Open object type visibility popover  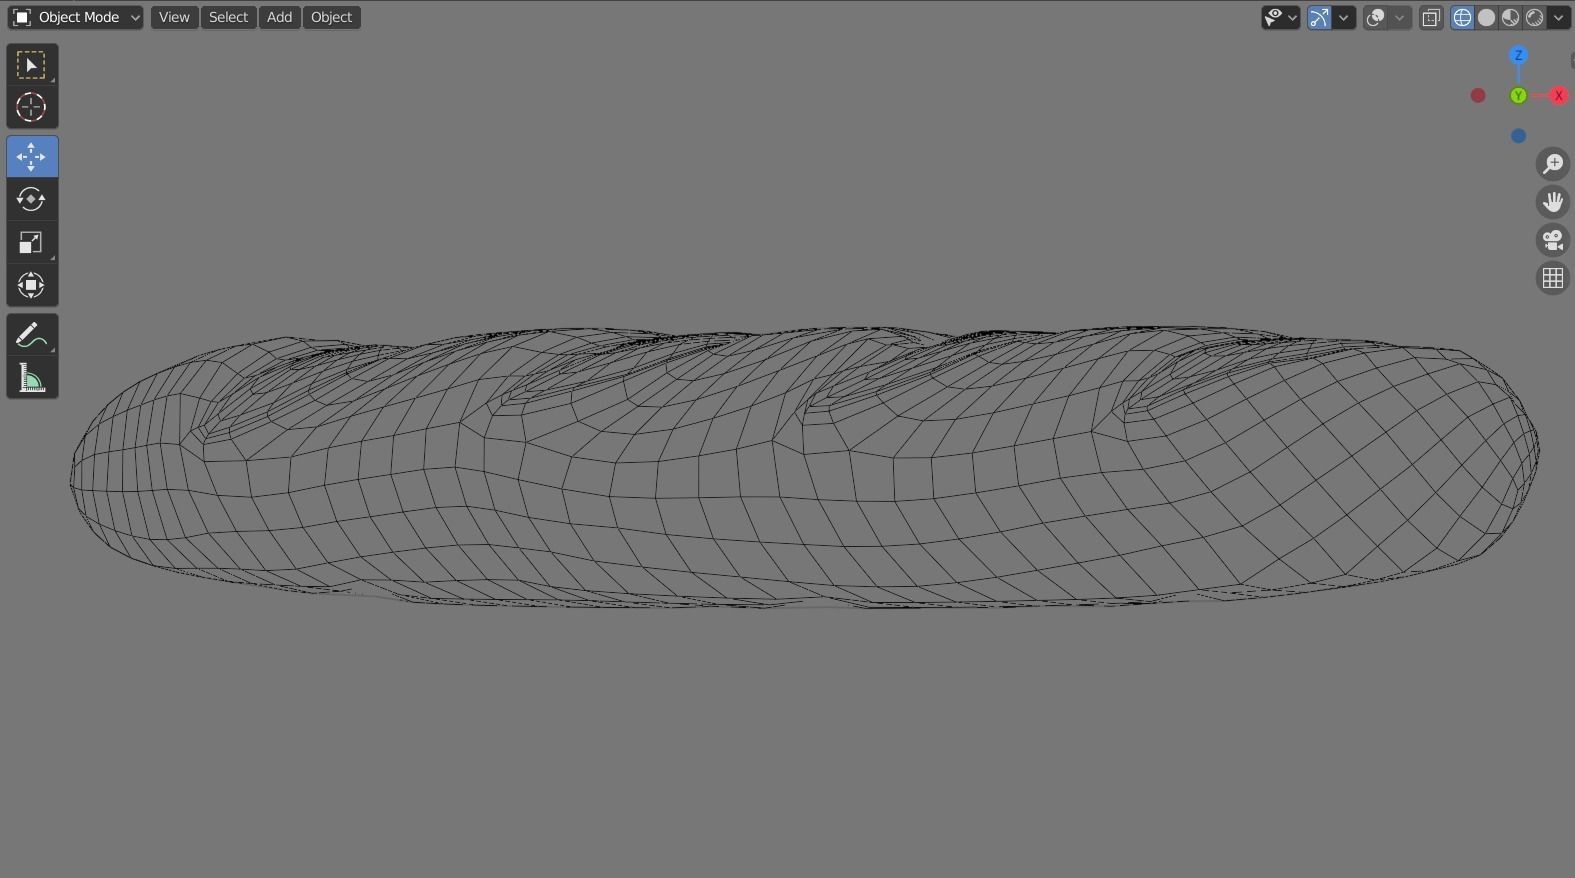[1280, 17]
